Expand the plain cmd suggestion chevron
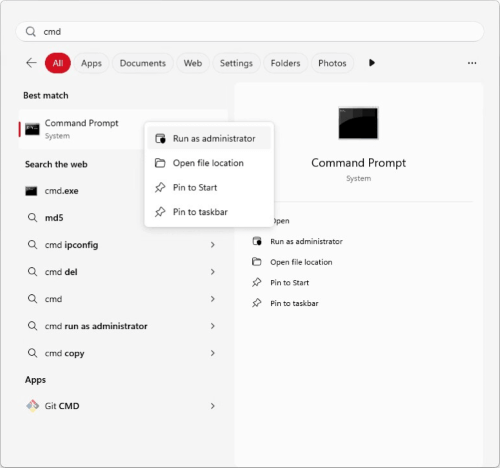The width and height of the screenshot is (500, 468). 213,299
